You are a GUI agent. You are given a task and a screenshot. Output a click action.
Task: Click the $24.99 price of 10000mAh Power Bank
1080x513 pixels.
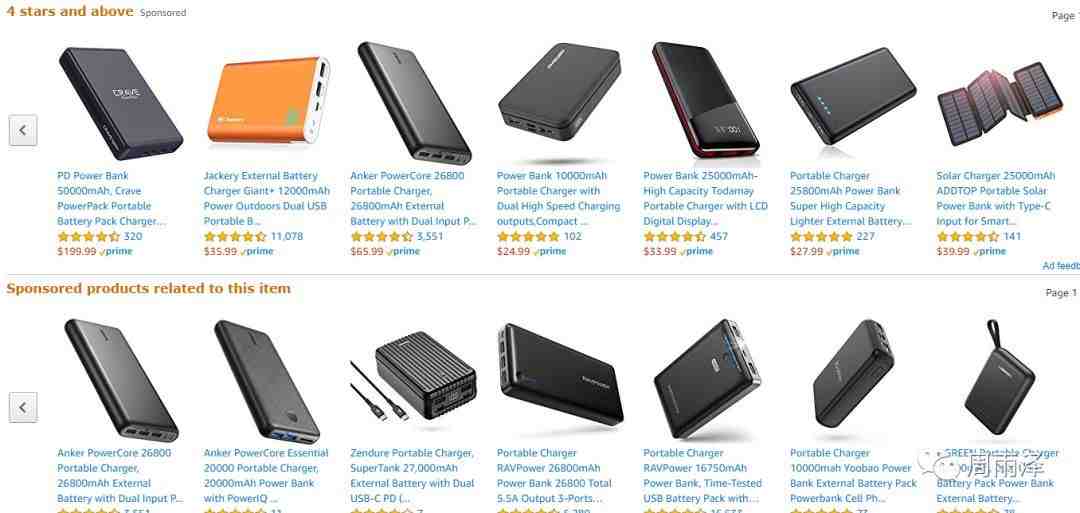click(x=513, y=251)
